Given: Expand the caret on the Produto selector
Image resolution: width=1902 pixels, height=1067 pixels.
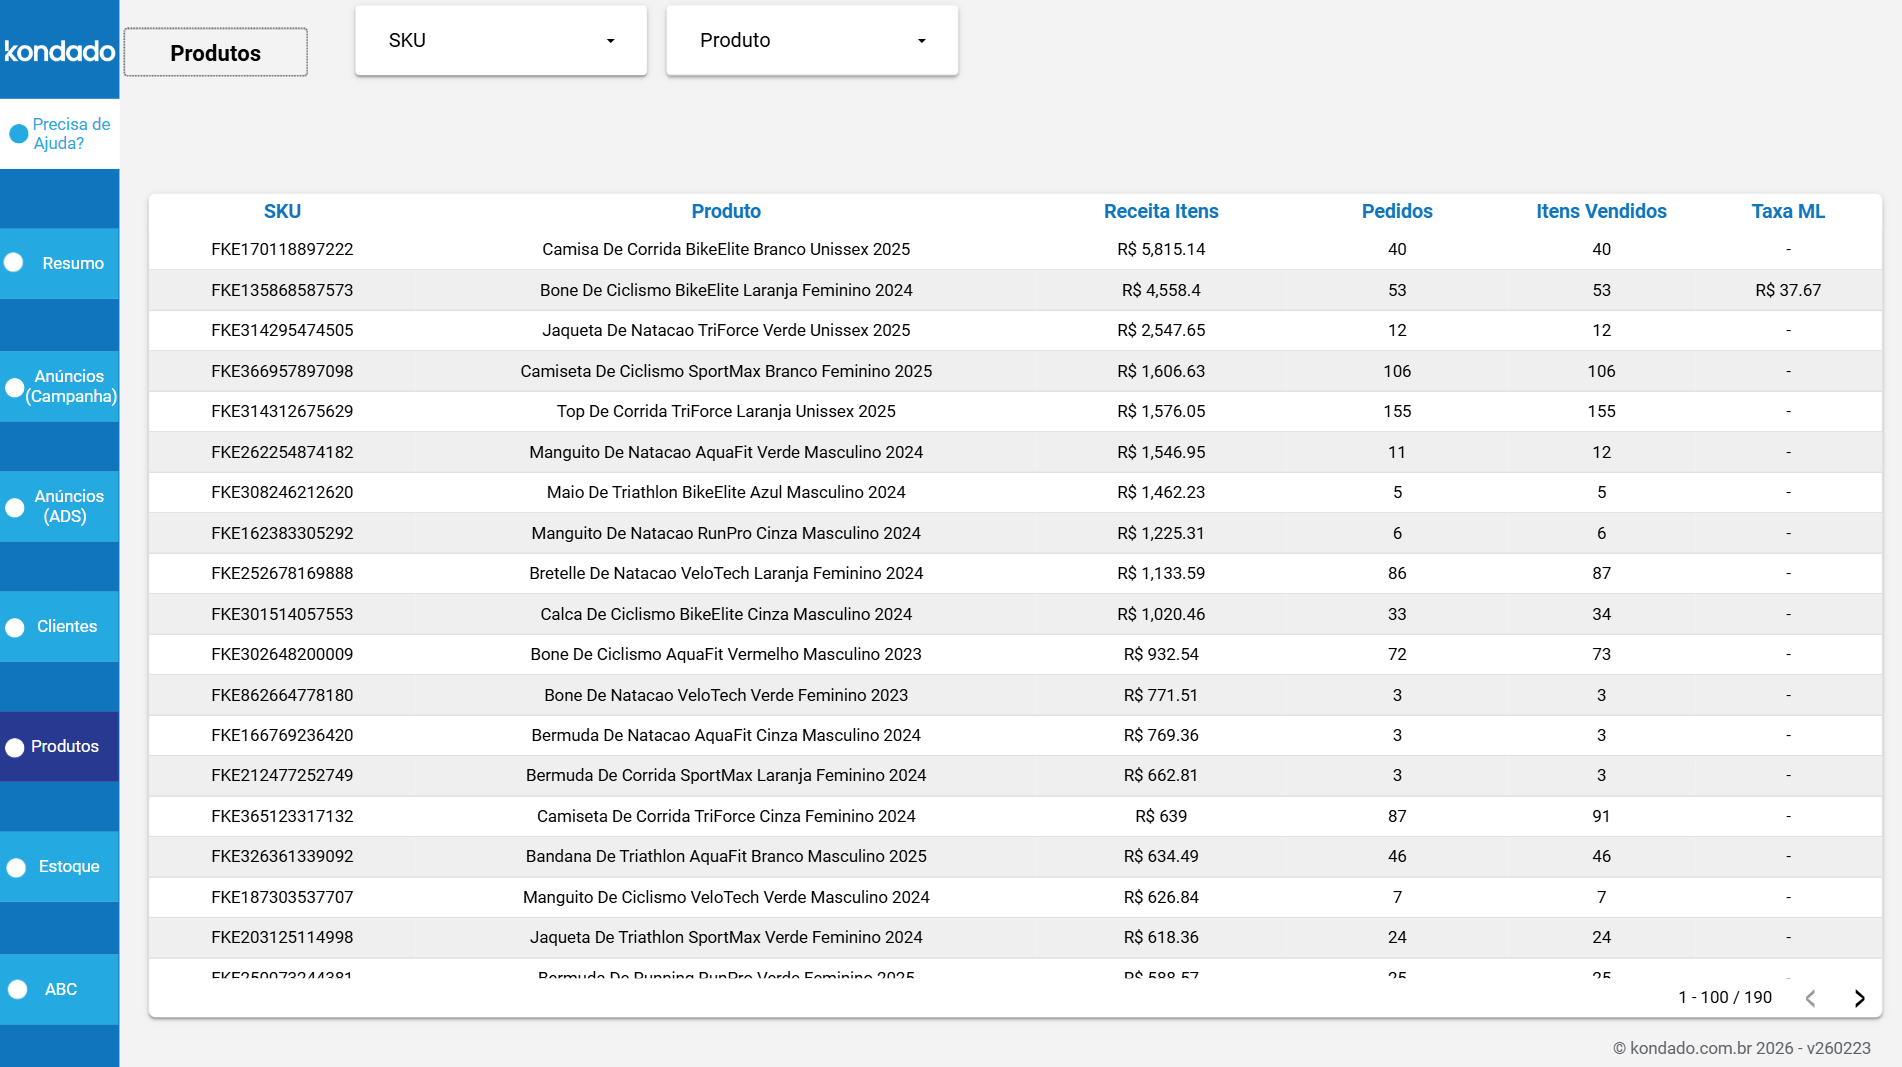Looking at the screenshot, I should coord(921,41).
